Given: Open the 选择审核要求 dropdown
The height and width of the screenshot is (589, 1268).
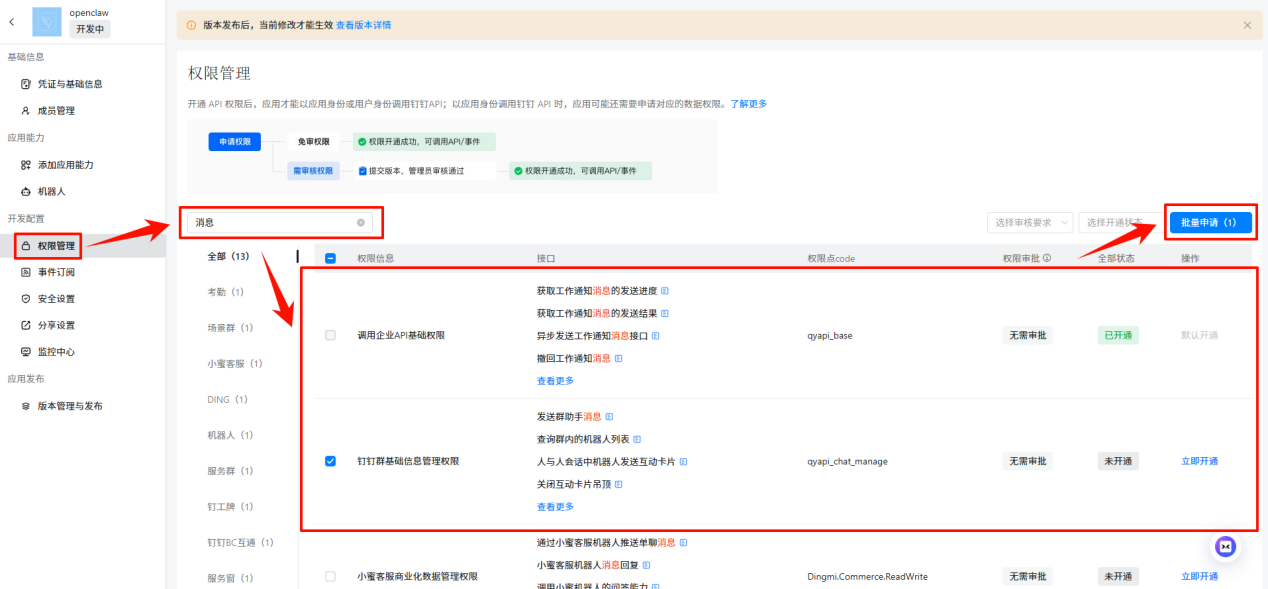Looking at the screenshot, I should tap(1029, 222).
